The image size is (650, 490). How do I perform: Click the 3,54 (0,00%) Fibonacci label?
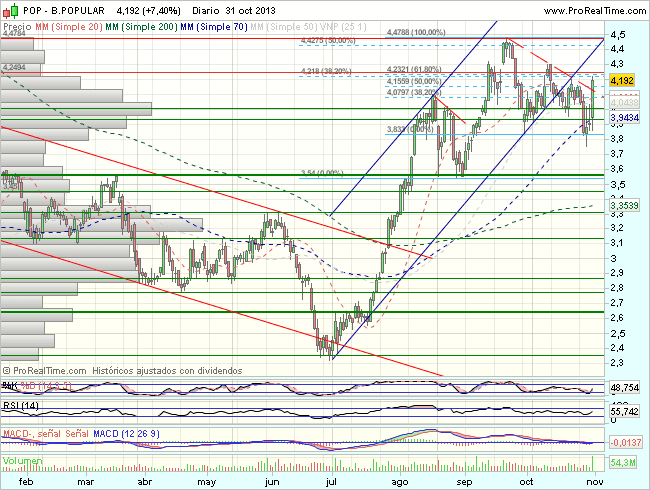[322, 172]
